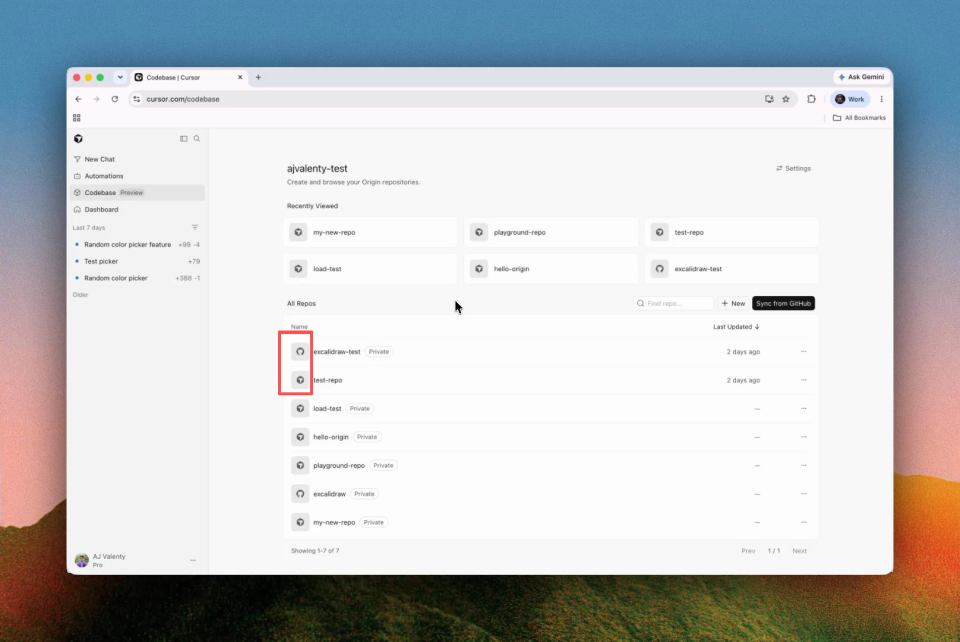The height and width of the screenshot is (642, 960).
Task: Open the Work profile button
Action: pyautogui.click(x=850, y=99)
